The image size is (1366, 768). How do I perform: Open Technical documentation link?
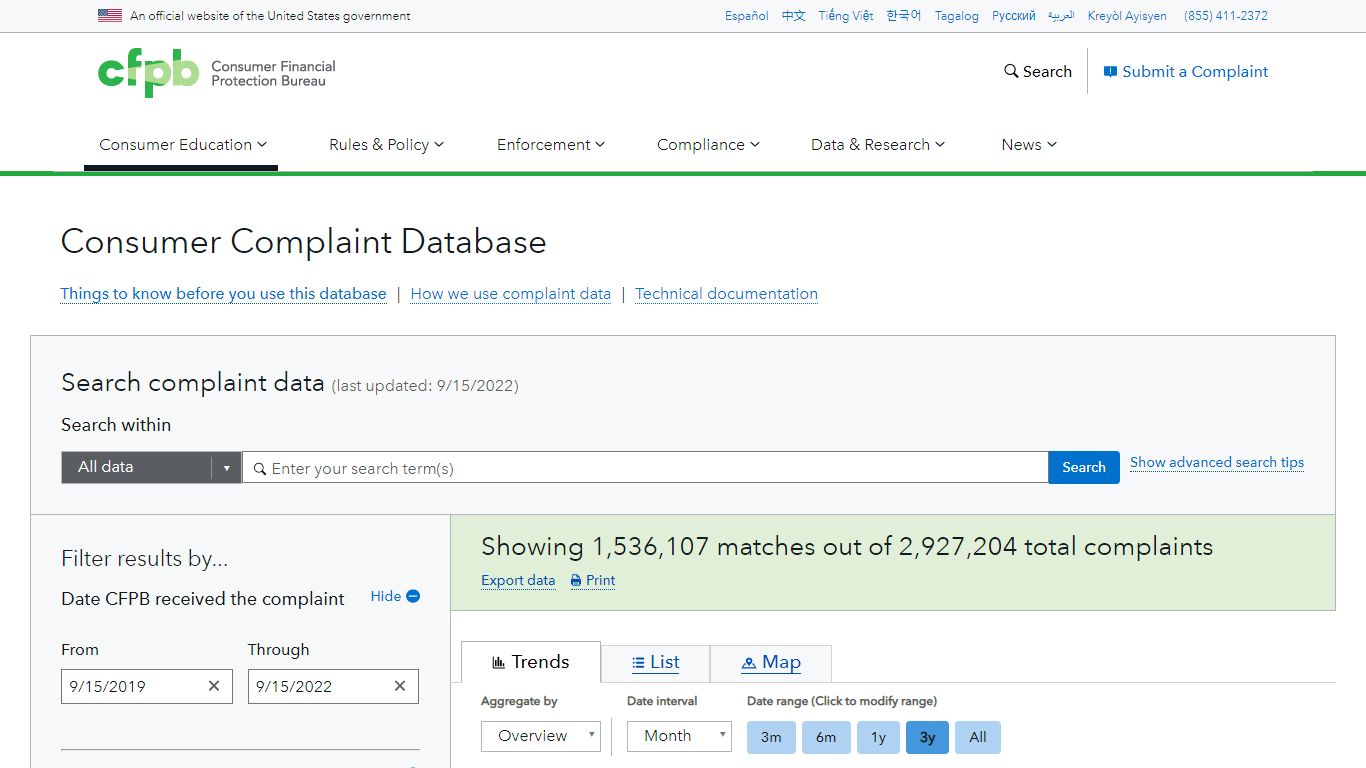pos(726,294)
